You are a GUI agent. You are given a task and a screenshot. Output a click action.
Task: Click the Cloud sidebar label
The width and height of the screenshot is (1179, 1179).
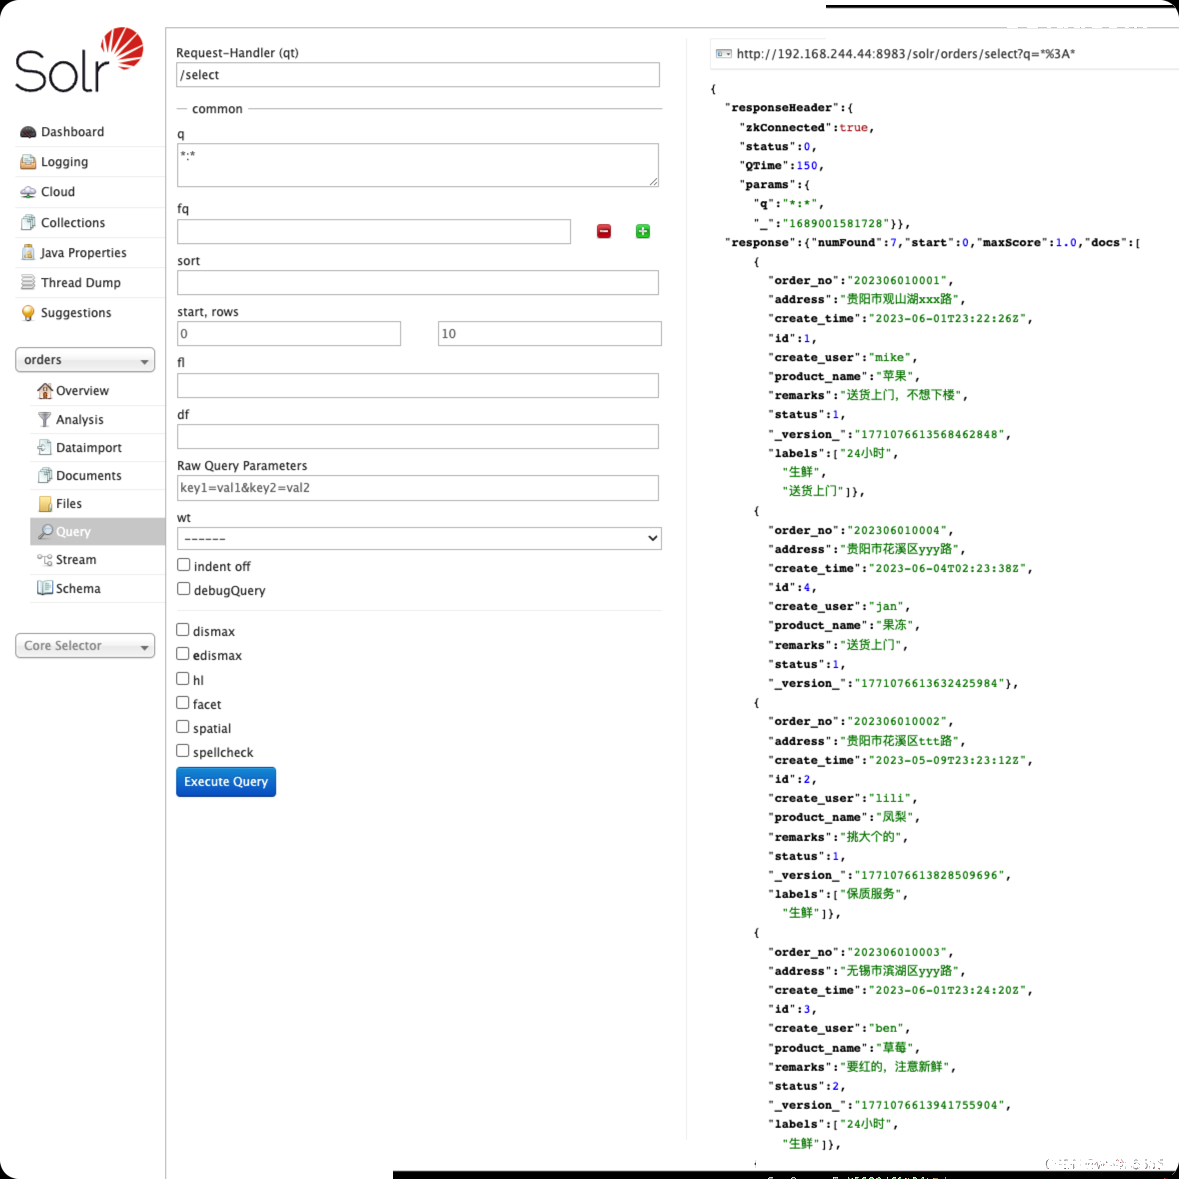pos(58,192)
